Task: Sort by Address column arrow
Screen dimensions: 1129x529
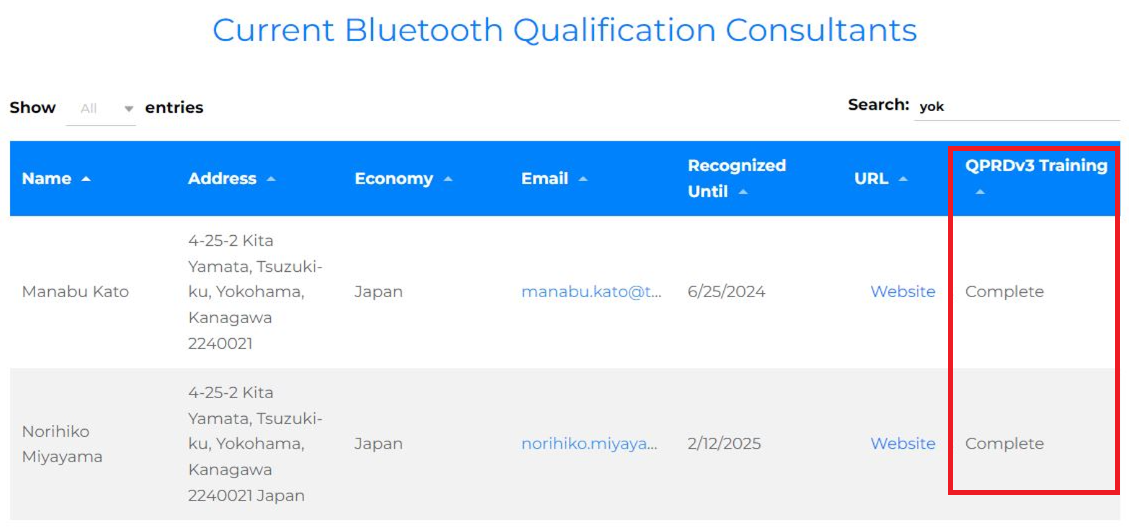Action: pos(271,179)
